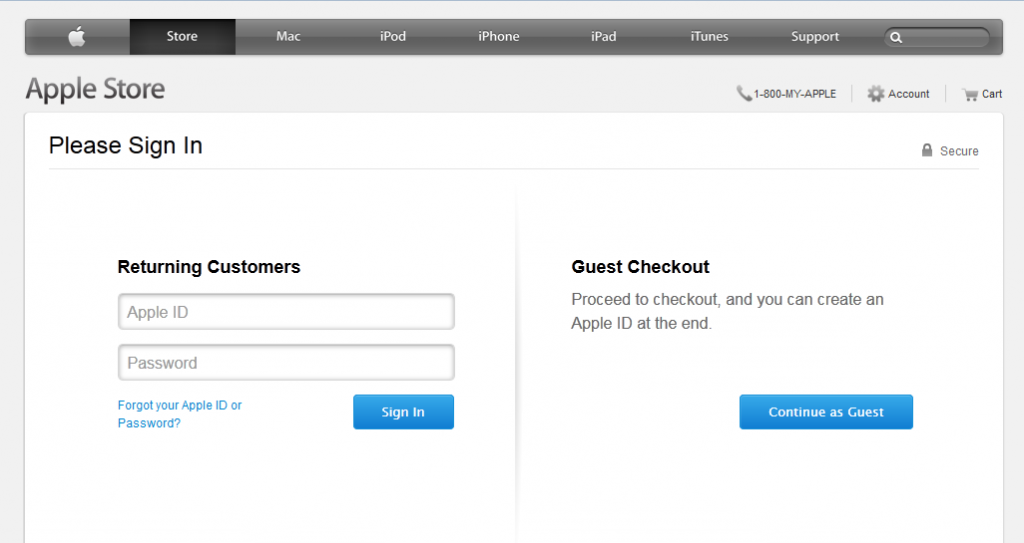Click the Sign In button

tap(404, 412)
